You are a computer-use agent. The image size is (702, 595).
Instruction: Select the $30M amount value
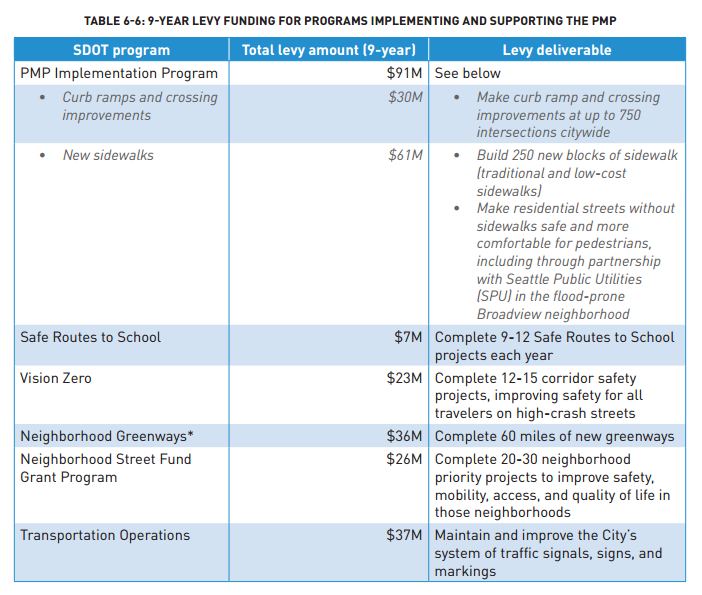click(x=406, y=97)
